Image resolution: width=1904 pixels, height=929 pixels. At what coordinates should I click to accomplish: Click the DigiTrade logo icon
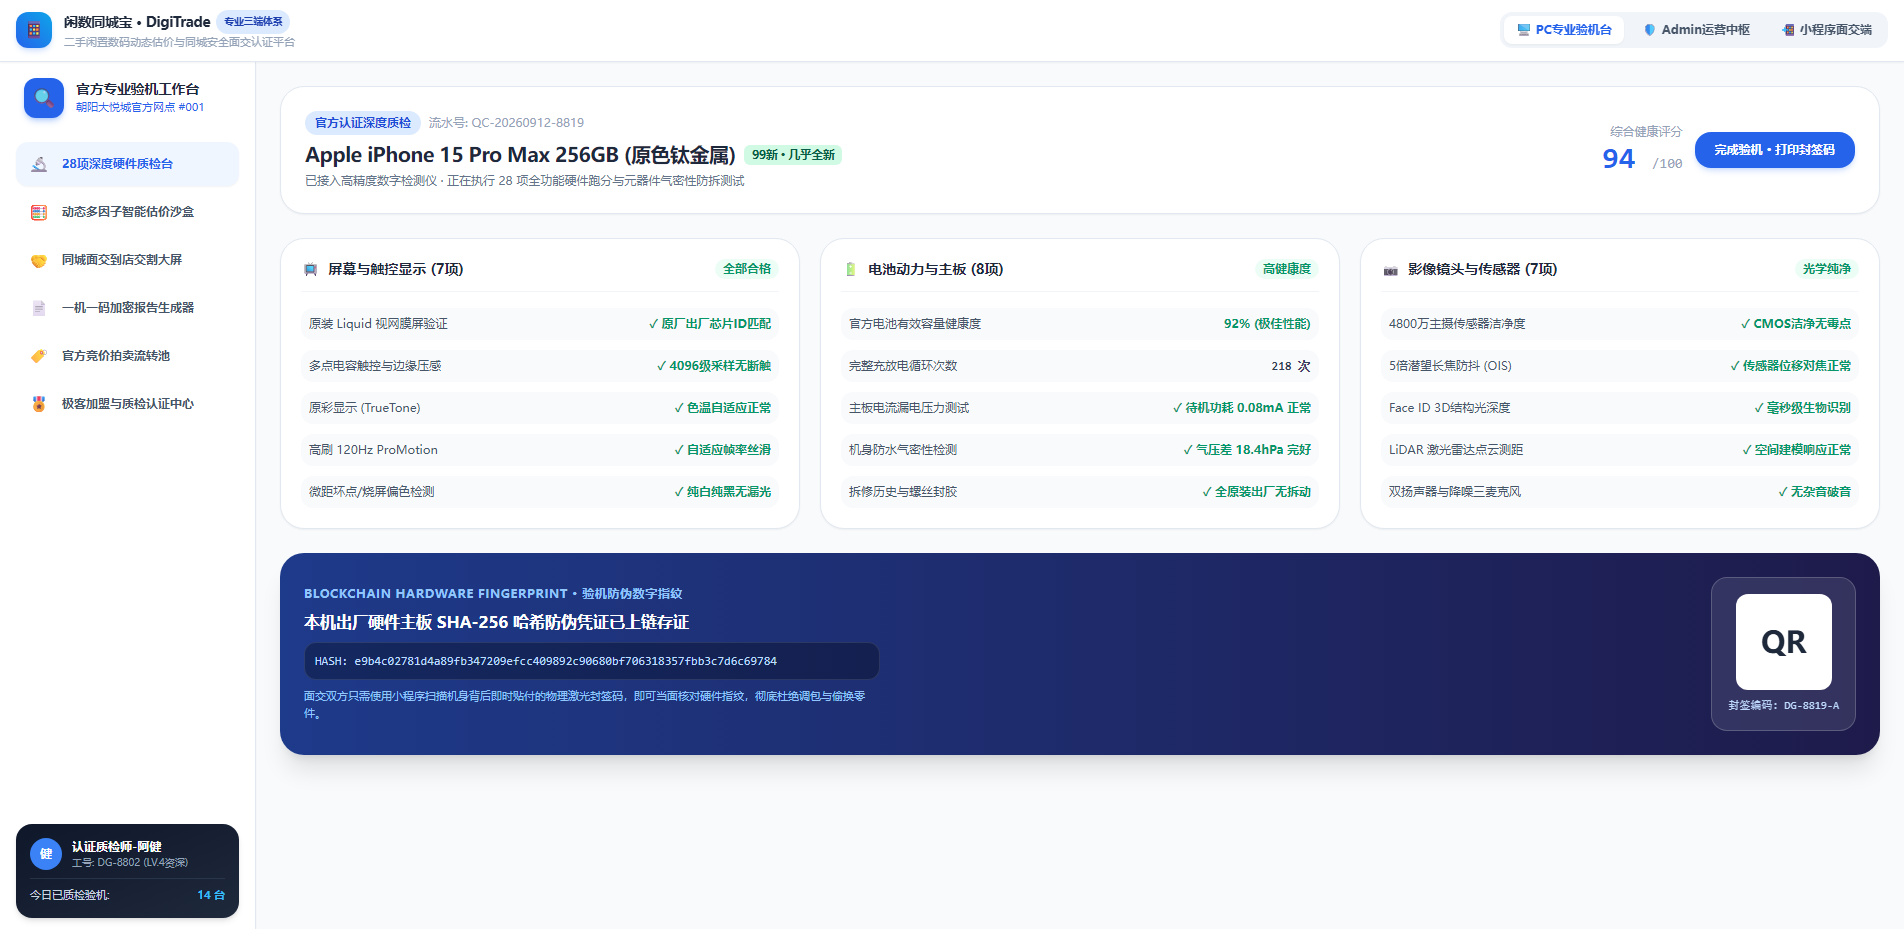tap(34, 30)
